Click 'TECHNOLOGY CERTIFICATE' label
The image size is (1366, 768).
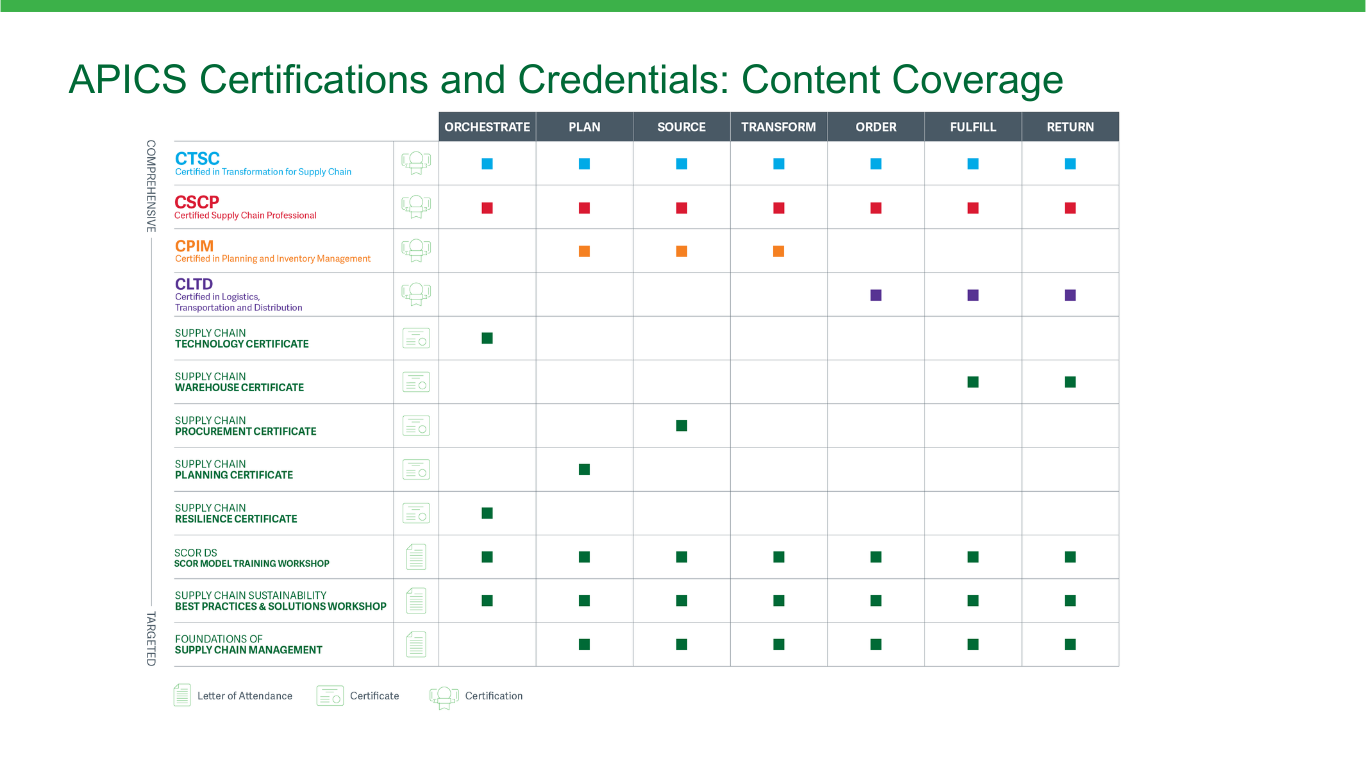pyautogui.click(x=242, y=344)
